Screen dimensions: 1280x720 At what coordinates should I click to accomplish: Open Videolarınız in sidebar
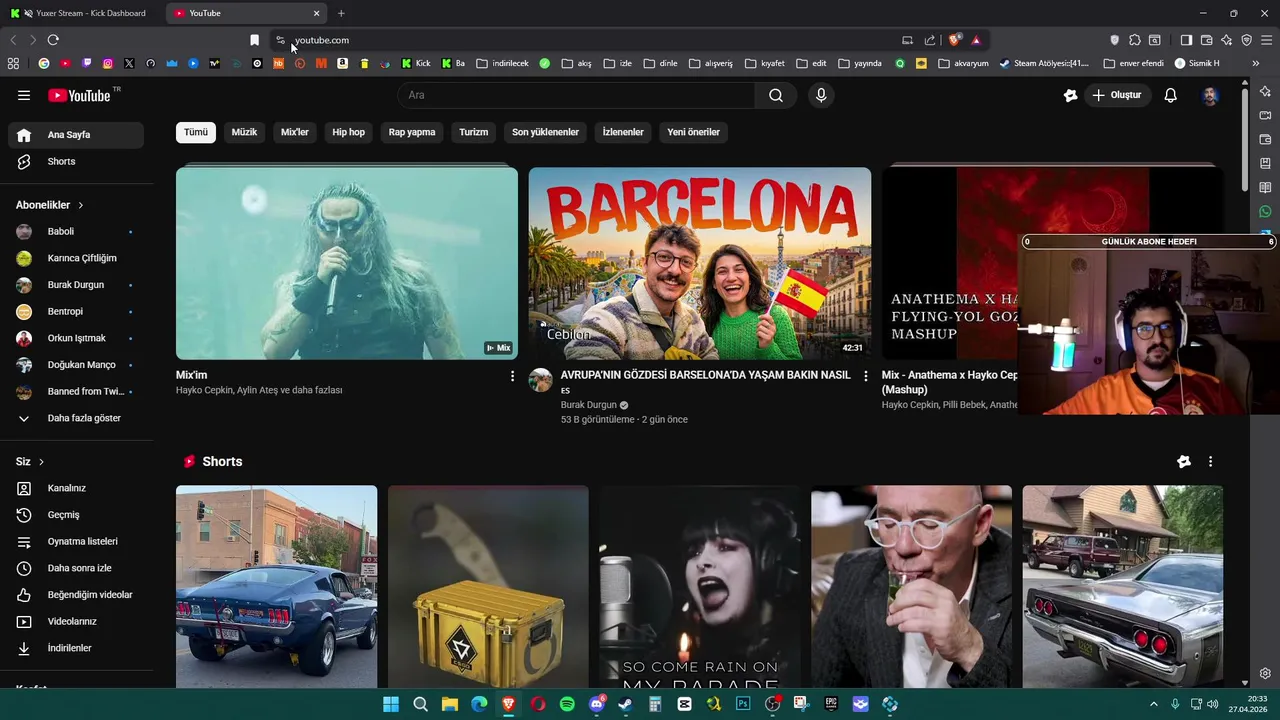(76, 621)
